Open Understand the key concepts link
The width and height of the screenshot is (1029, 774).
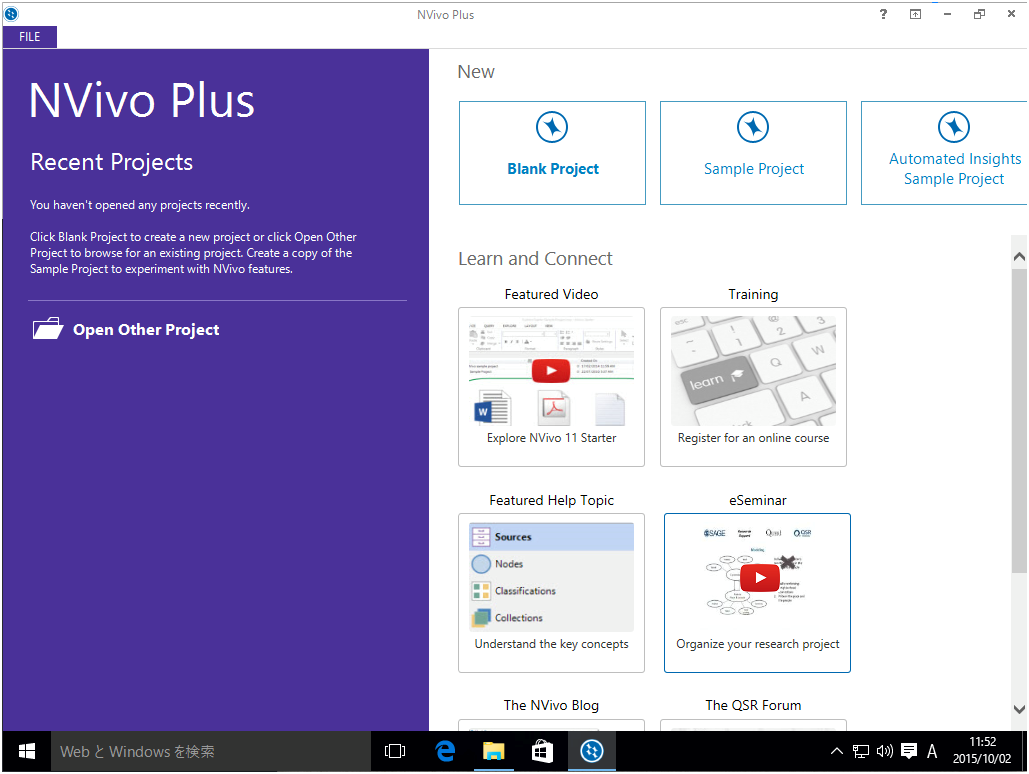tap(551, 644)
